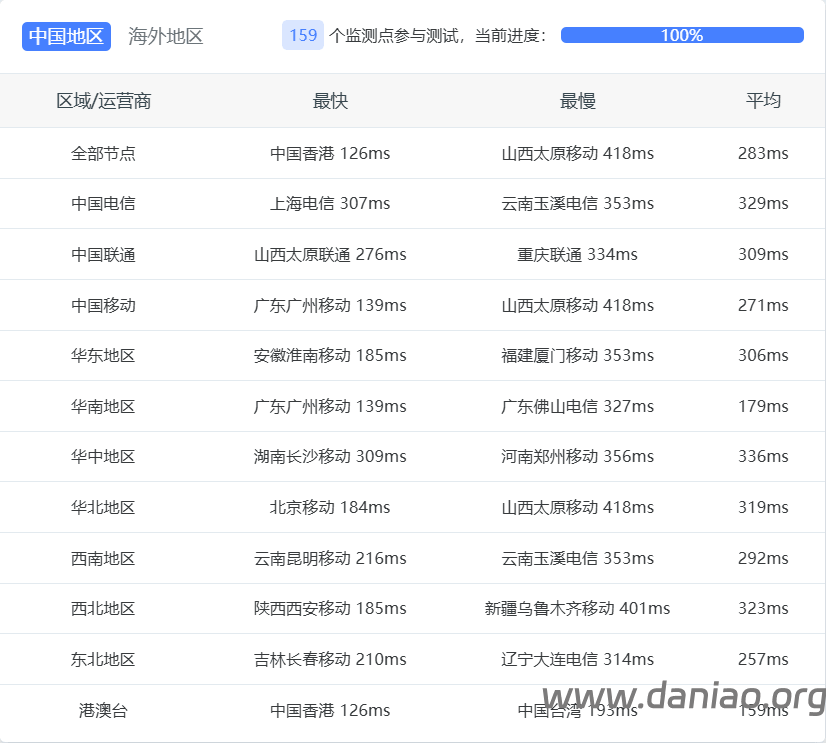Click the 西北地区 row label
The height and width of the screenshot is (743, 826).
tap(103, 608)
